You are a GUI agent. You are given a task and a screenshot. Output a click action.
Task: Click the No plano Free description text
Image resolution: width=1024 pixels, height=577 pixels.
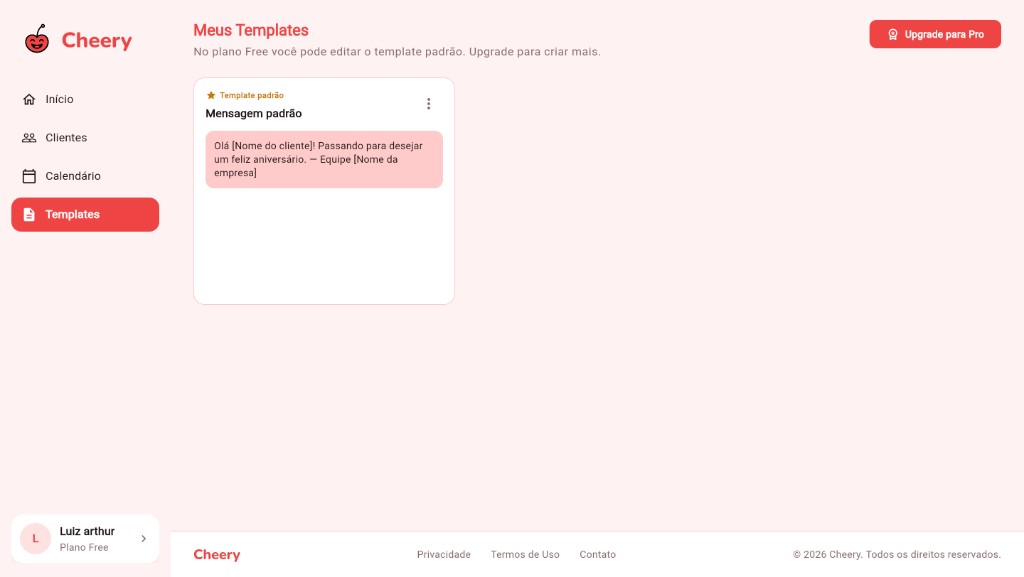pos(396,52)
